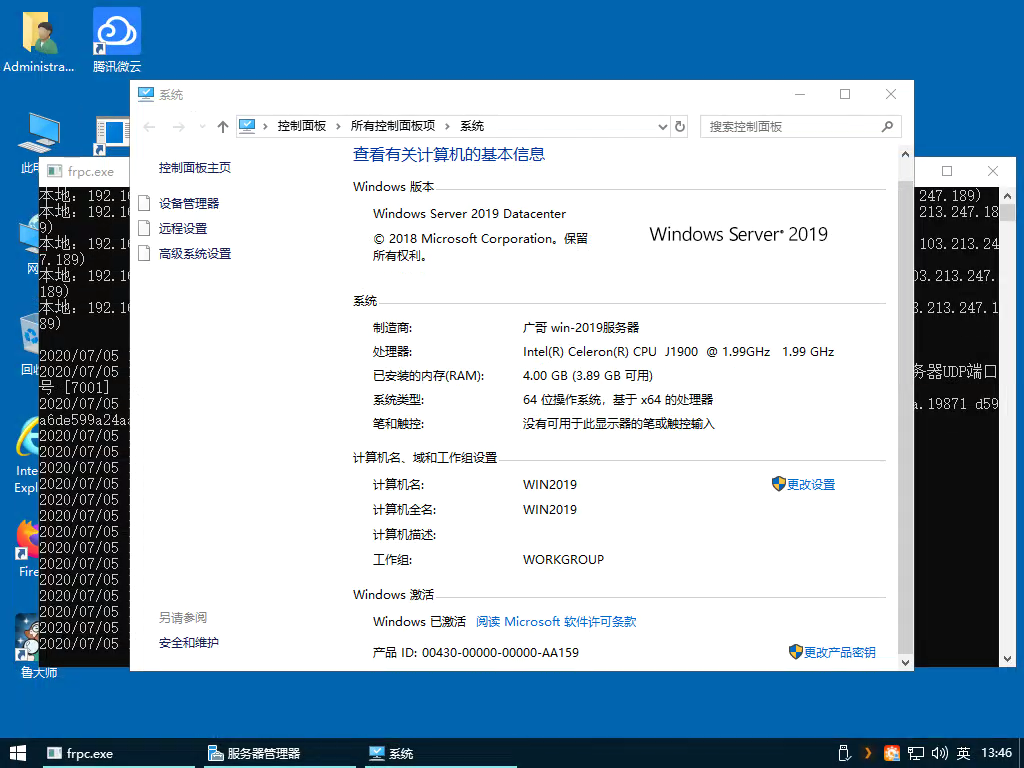1024x768 pixels.
Task: Click the manufacturer value "广哥 win-2019服务器"
Action: pyautogui.click(x=581, y=327)
